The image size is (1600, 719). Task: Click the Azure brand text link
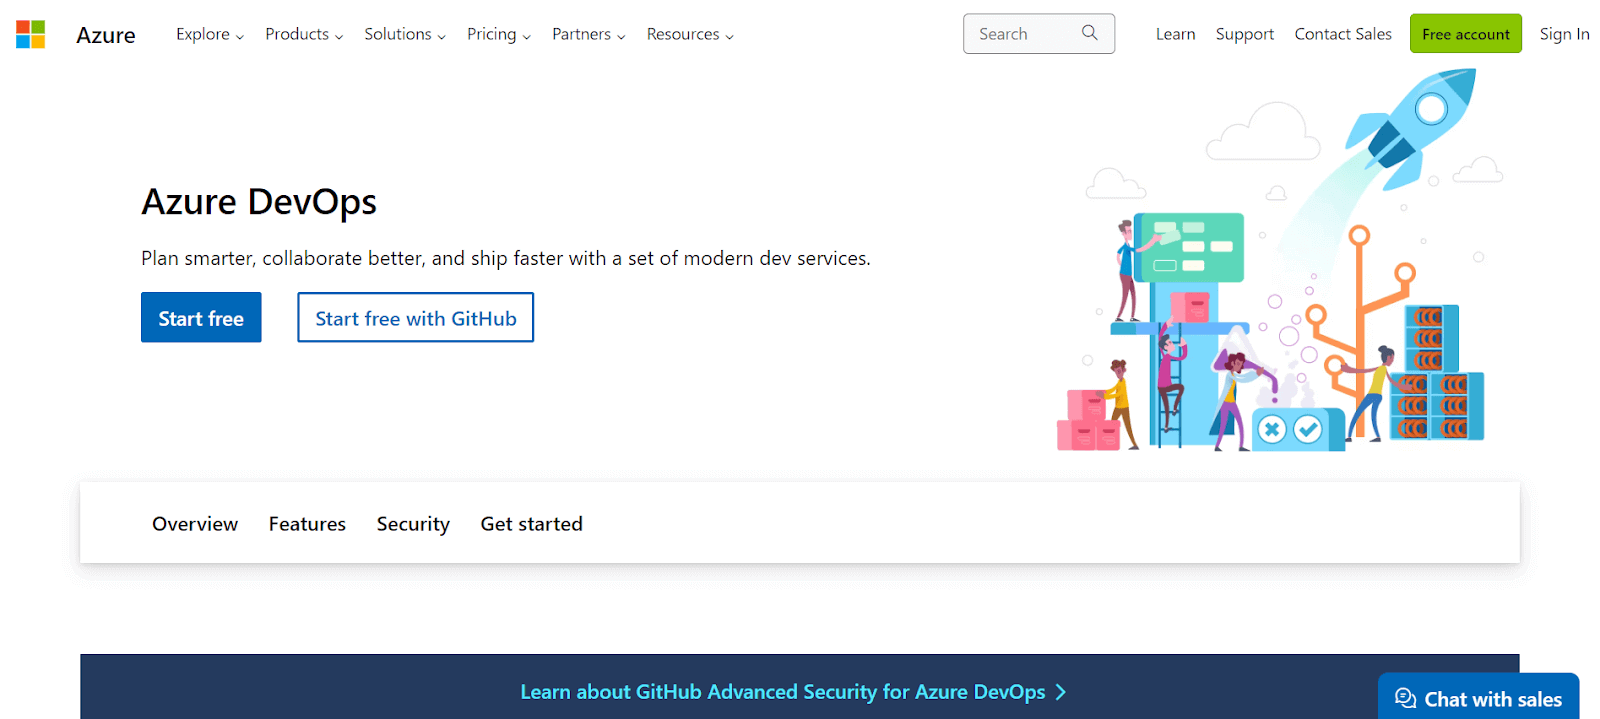click(104, 34)
